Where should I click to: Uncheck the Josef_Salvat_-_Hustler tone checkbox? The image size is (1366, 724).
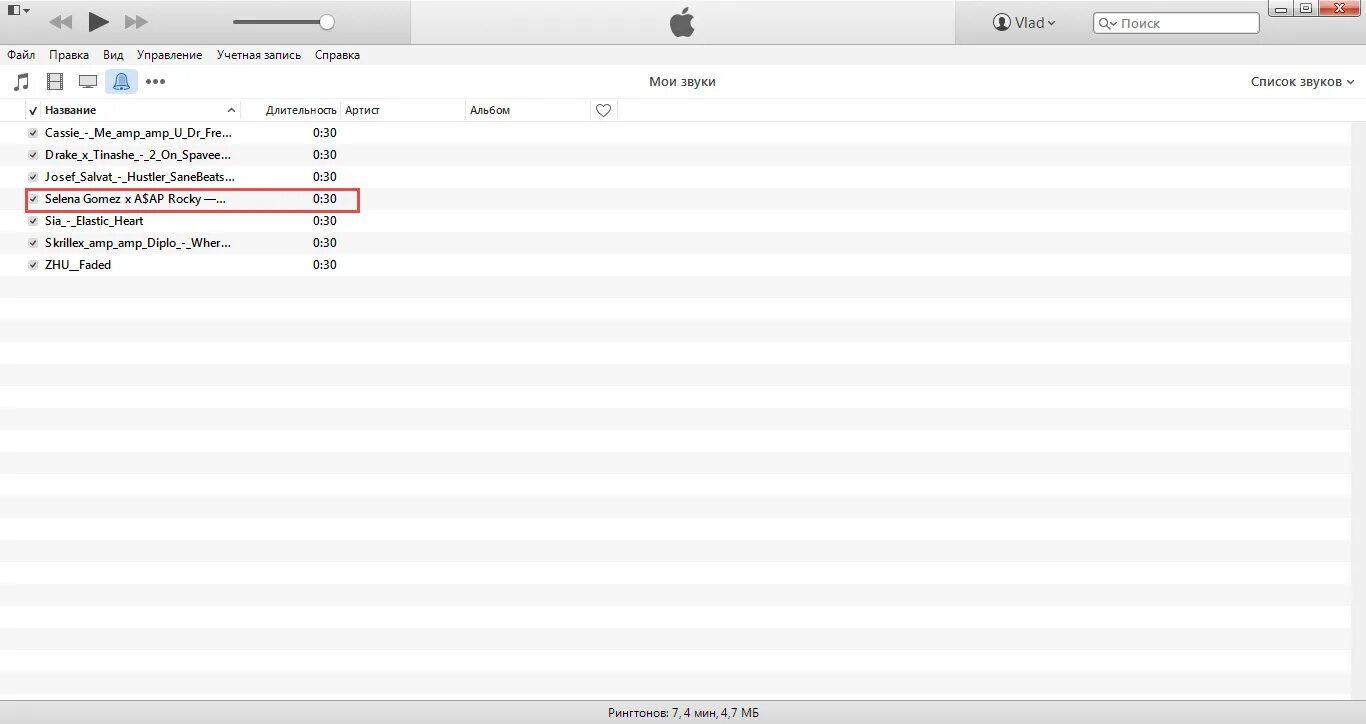pyautogui.click(x=33, y=177)
